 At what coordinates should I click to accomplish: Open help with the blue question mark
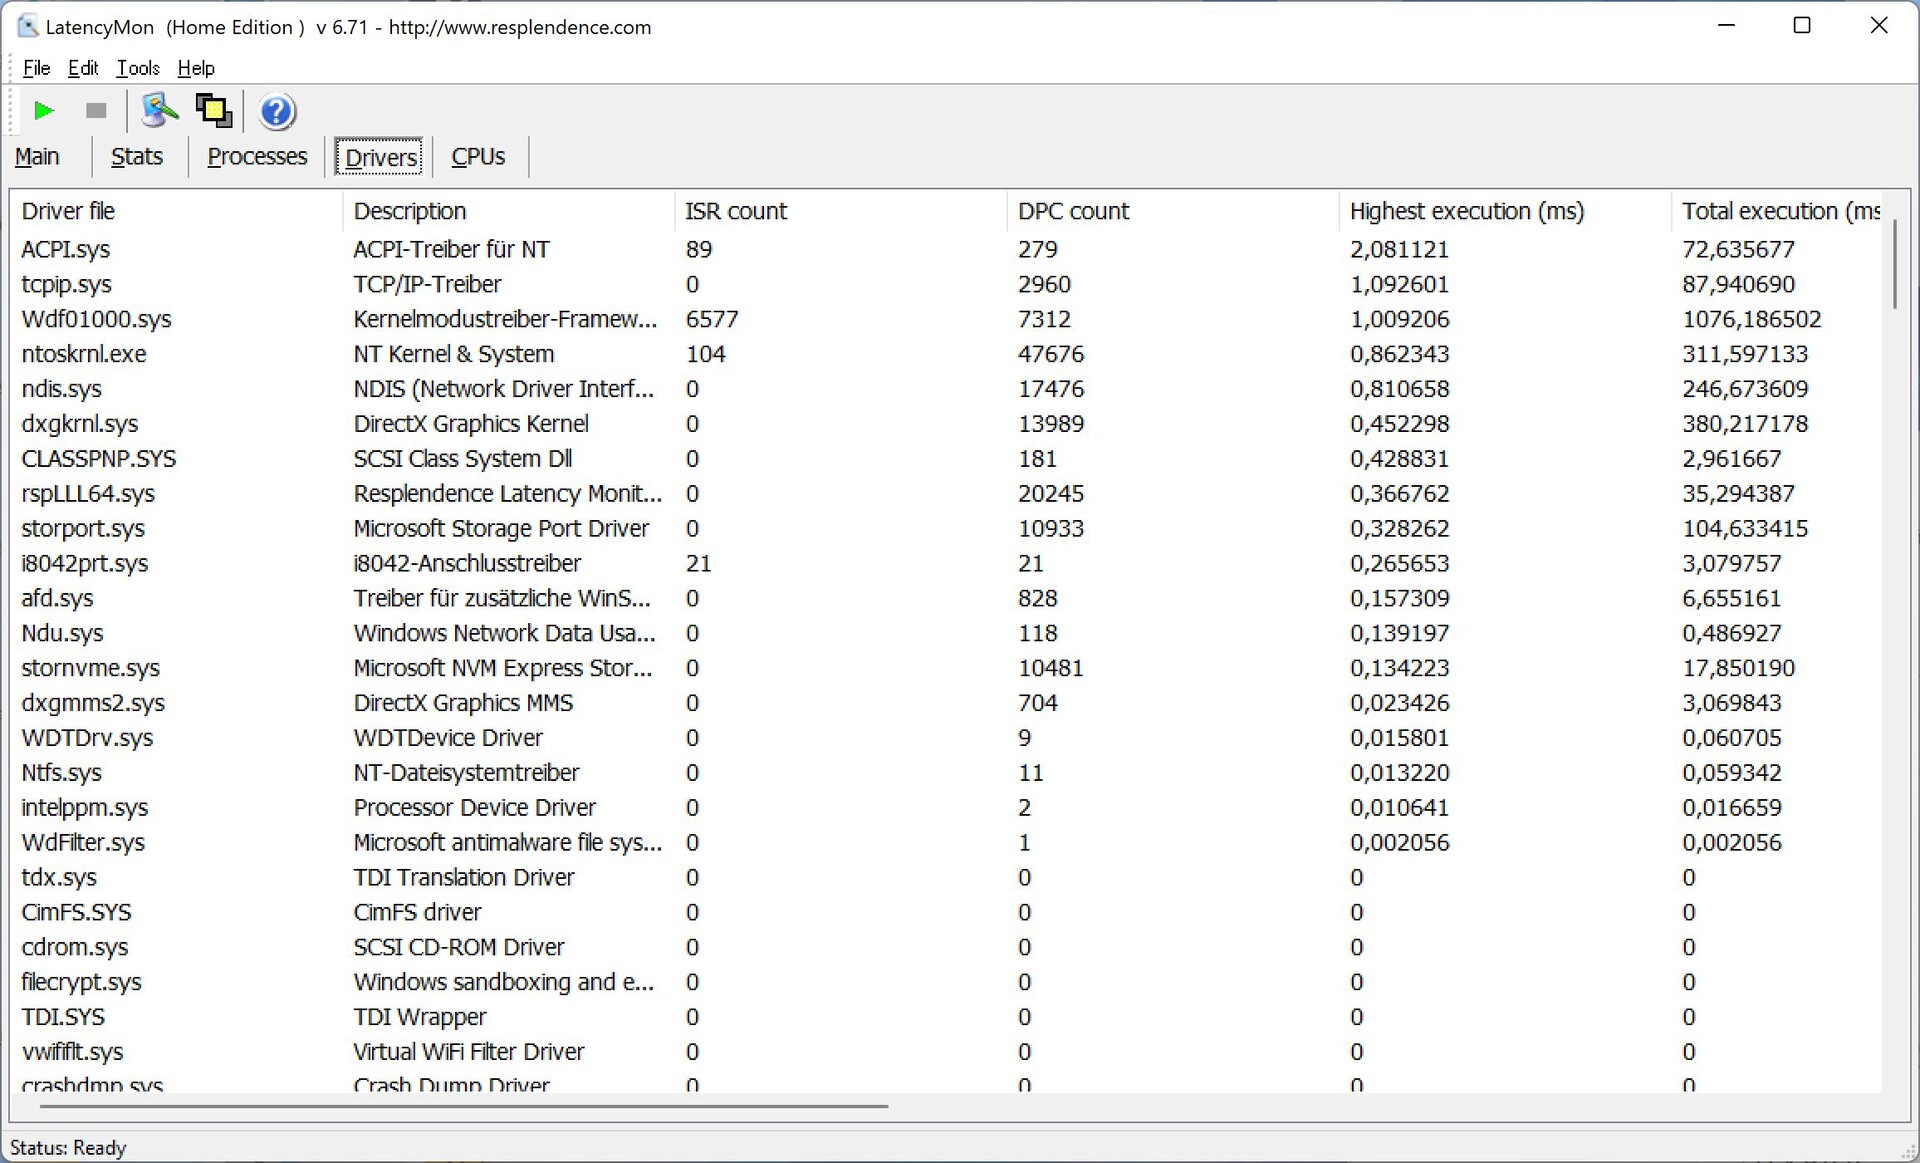(x=277, y=111)
